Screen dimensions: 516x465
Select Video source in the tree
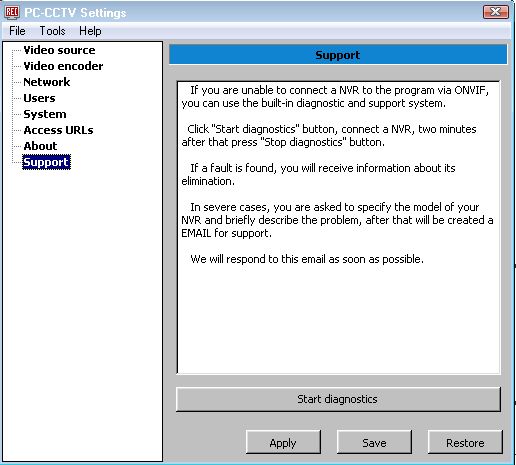coord(59,50)
